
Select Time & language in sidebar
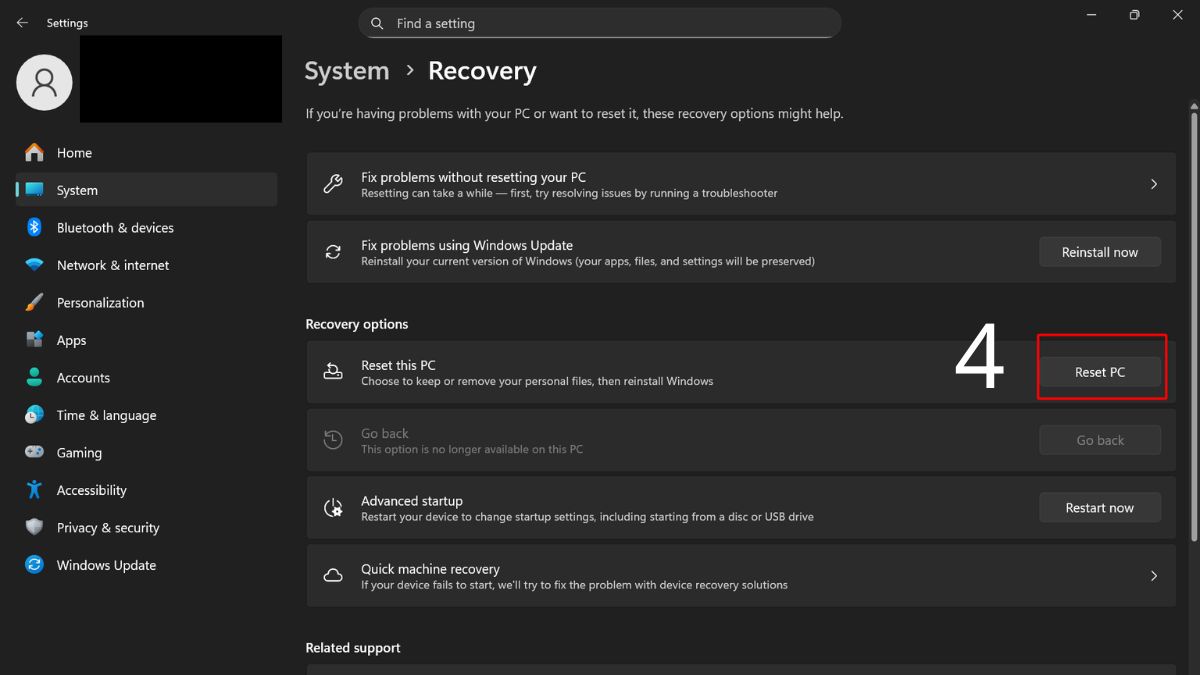[106, 415]
